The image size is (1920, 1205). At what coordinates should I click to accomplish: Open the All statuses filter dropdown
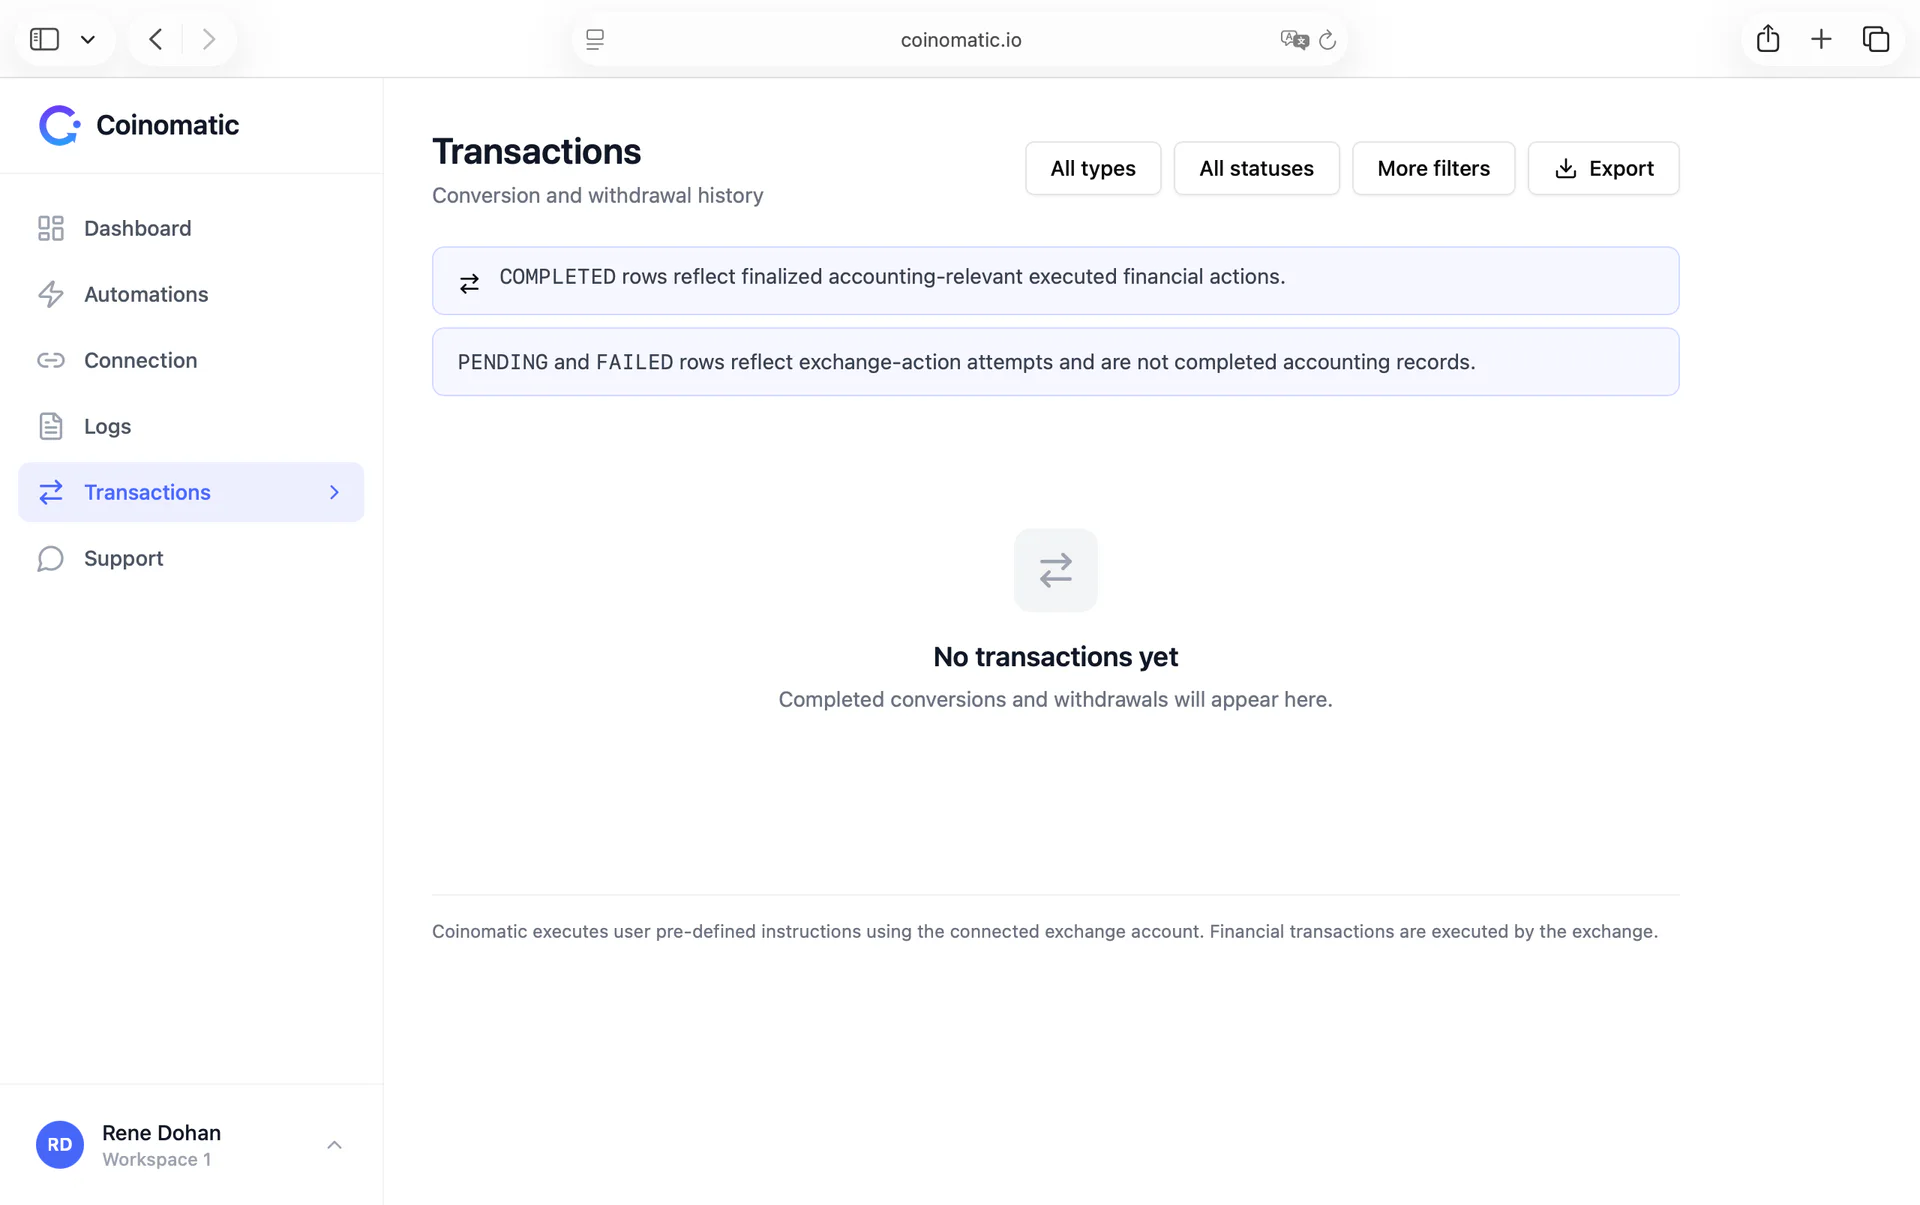click(1256, 168)
